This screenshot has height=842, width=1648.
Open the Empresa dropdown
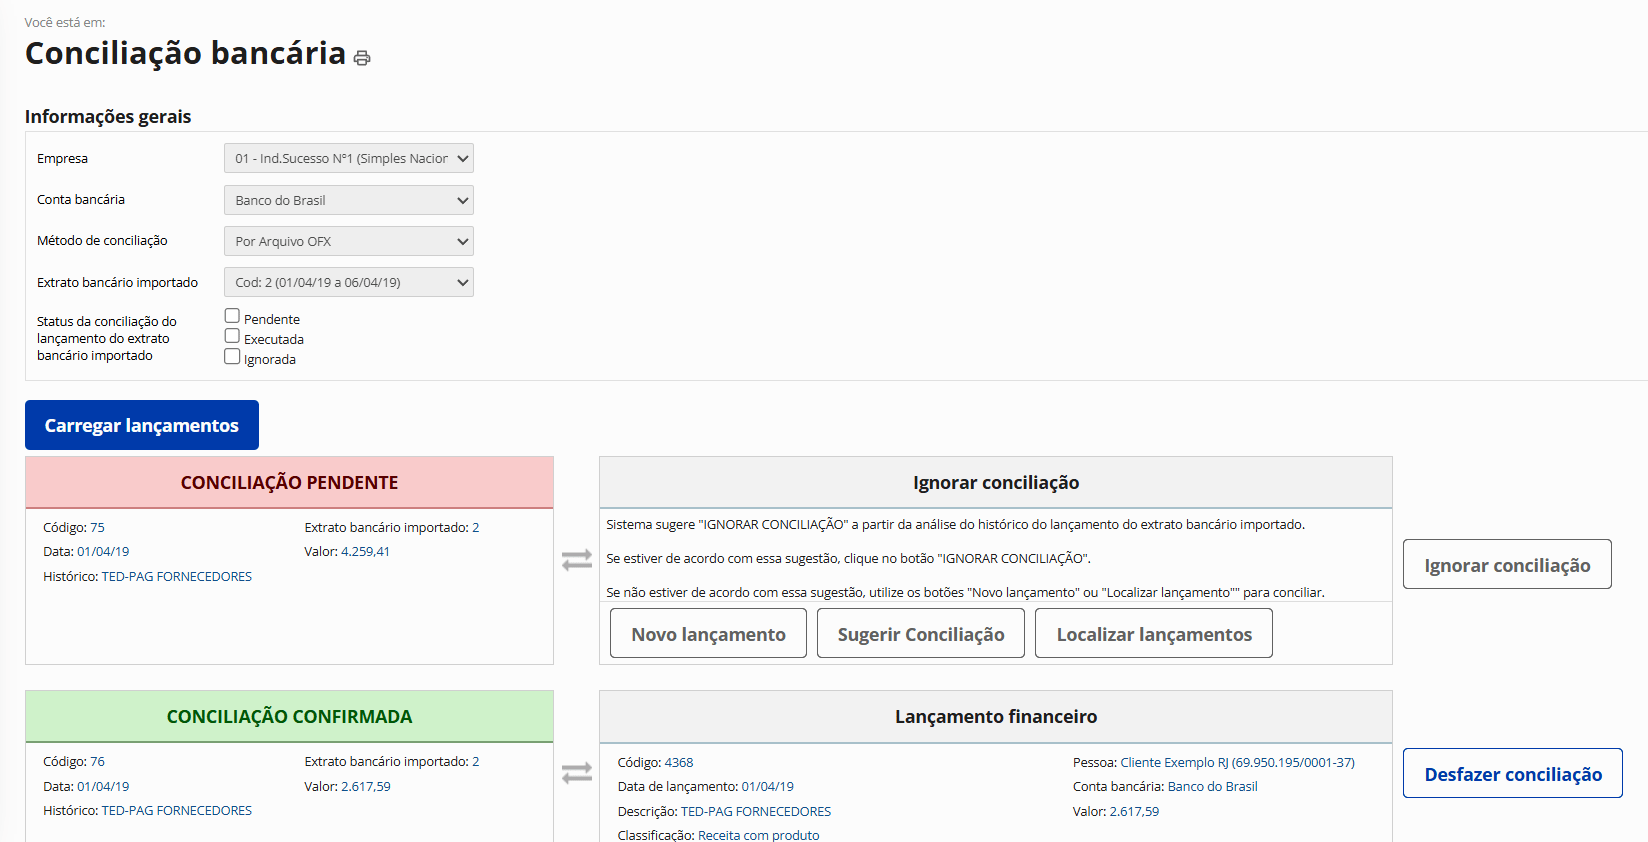click(x=348, y=159)
